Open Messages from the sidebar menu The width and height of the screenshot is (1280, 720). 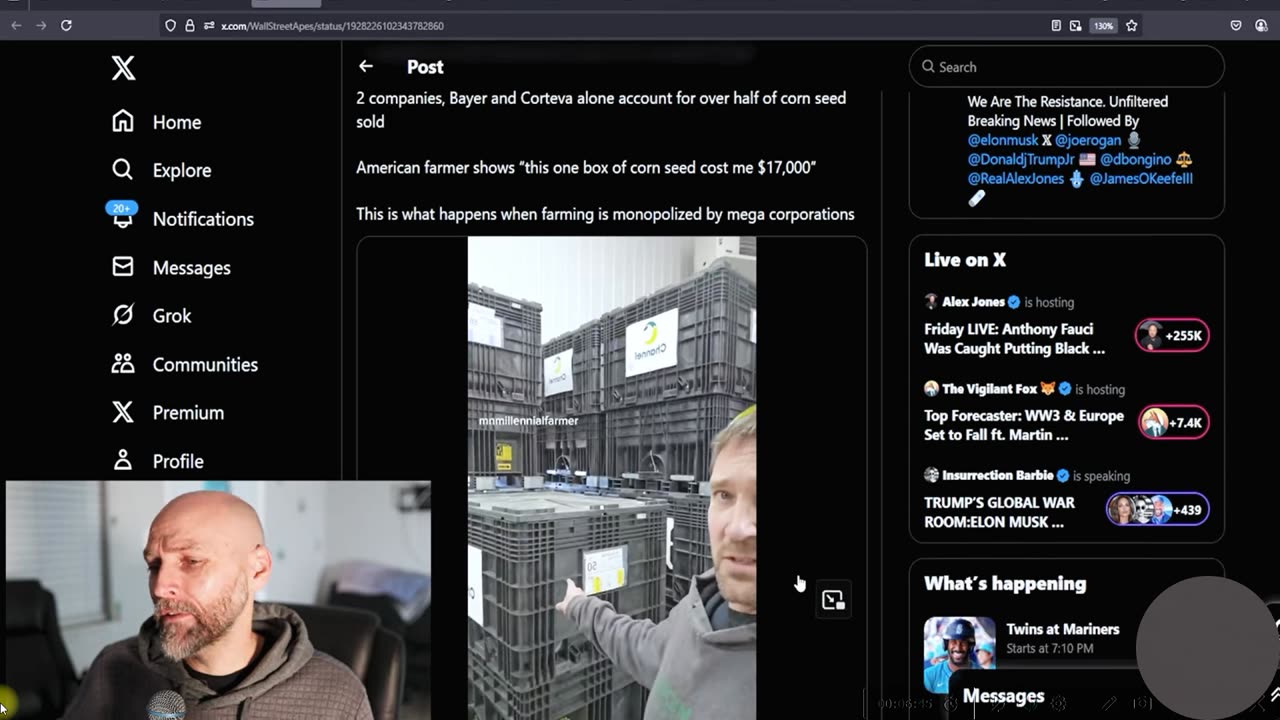click(x=192, y=268)
